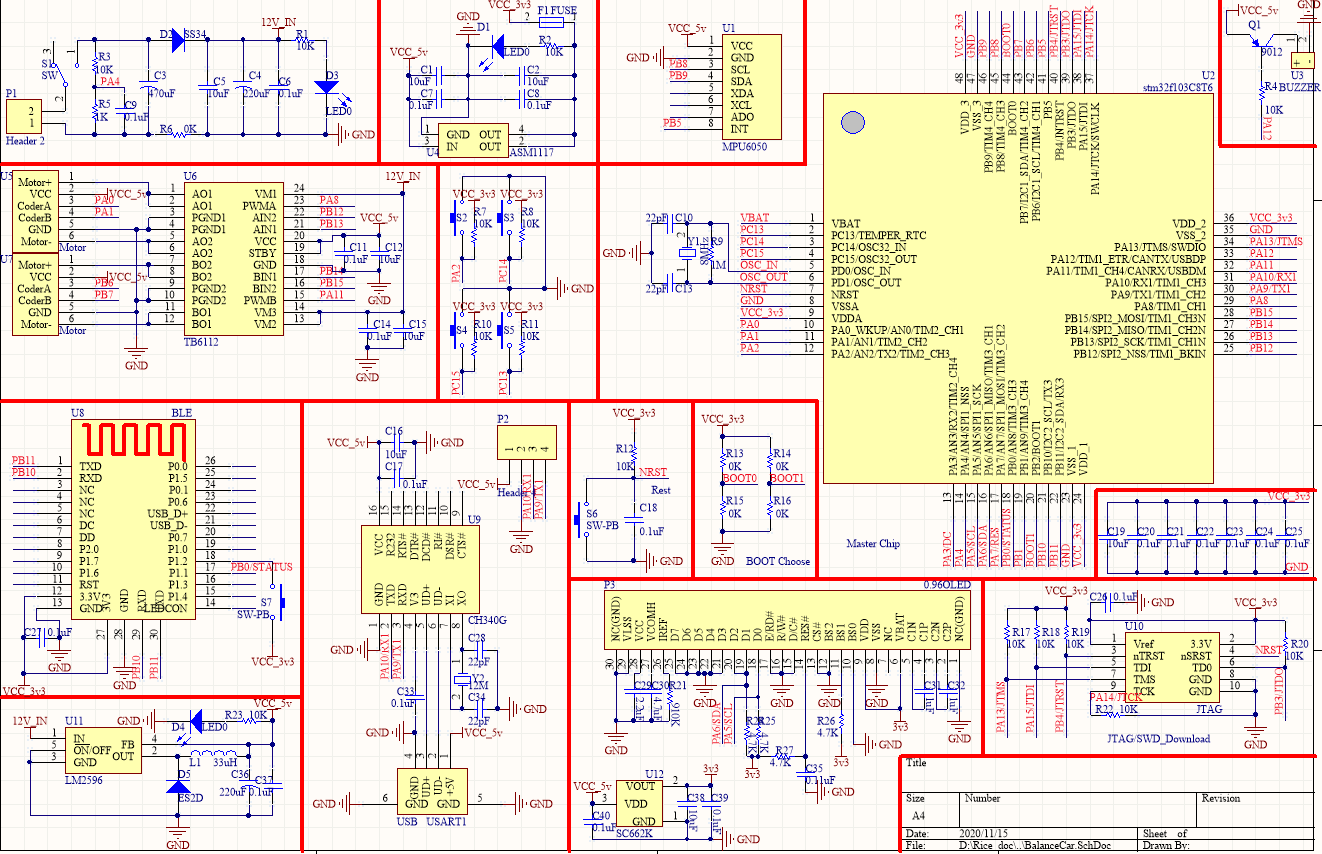This screenshot has height=854, width=1322.
Task: Click the red 'VBAT' net label
Action: coord(755,218)
